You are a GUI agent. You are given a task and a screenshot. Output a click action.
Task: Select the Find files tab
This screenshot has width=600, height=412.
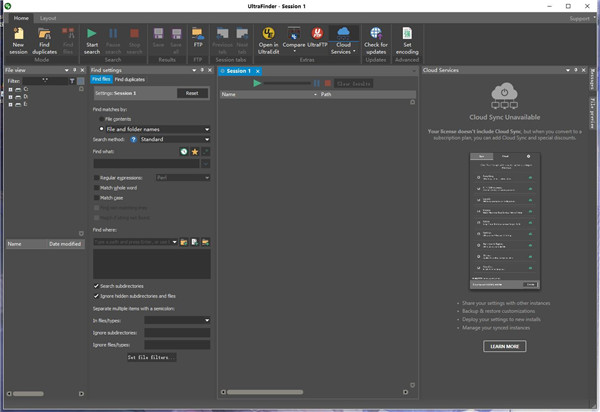tap(101, 79)
